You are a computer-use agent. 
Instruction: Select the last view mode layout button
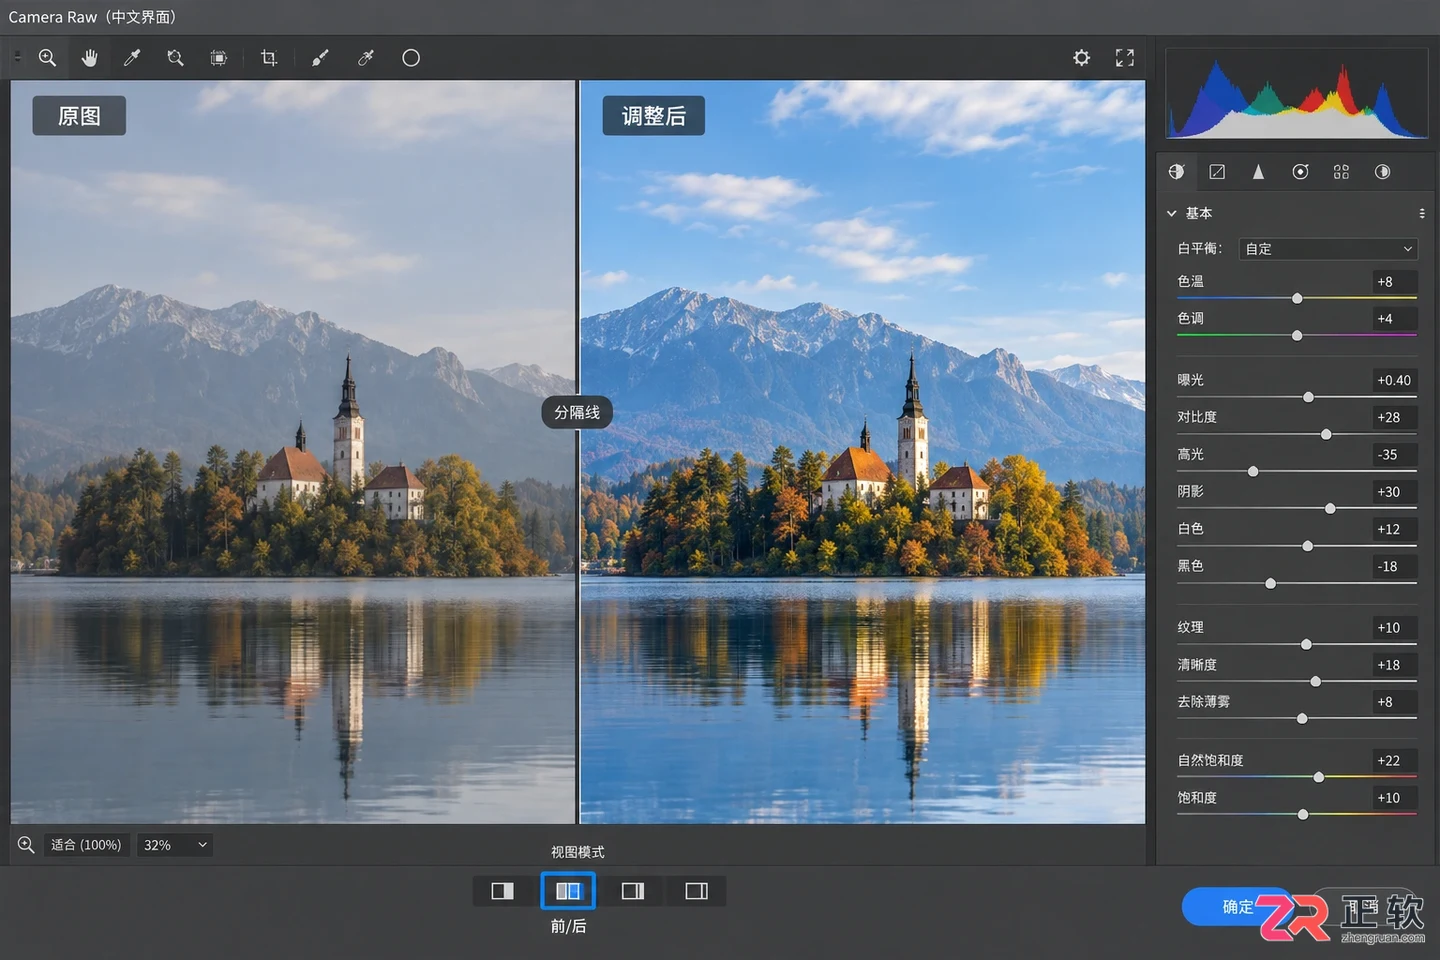(x=697, y=891)
